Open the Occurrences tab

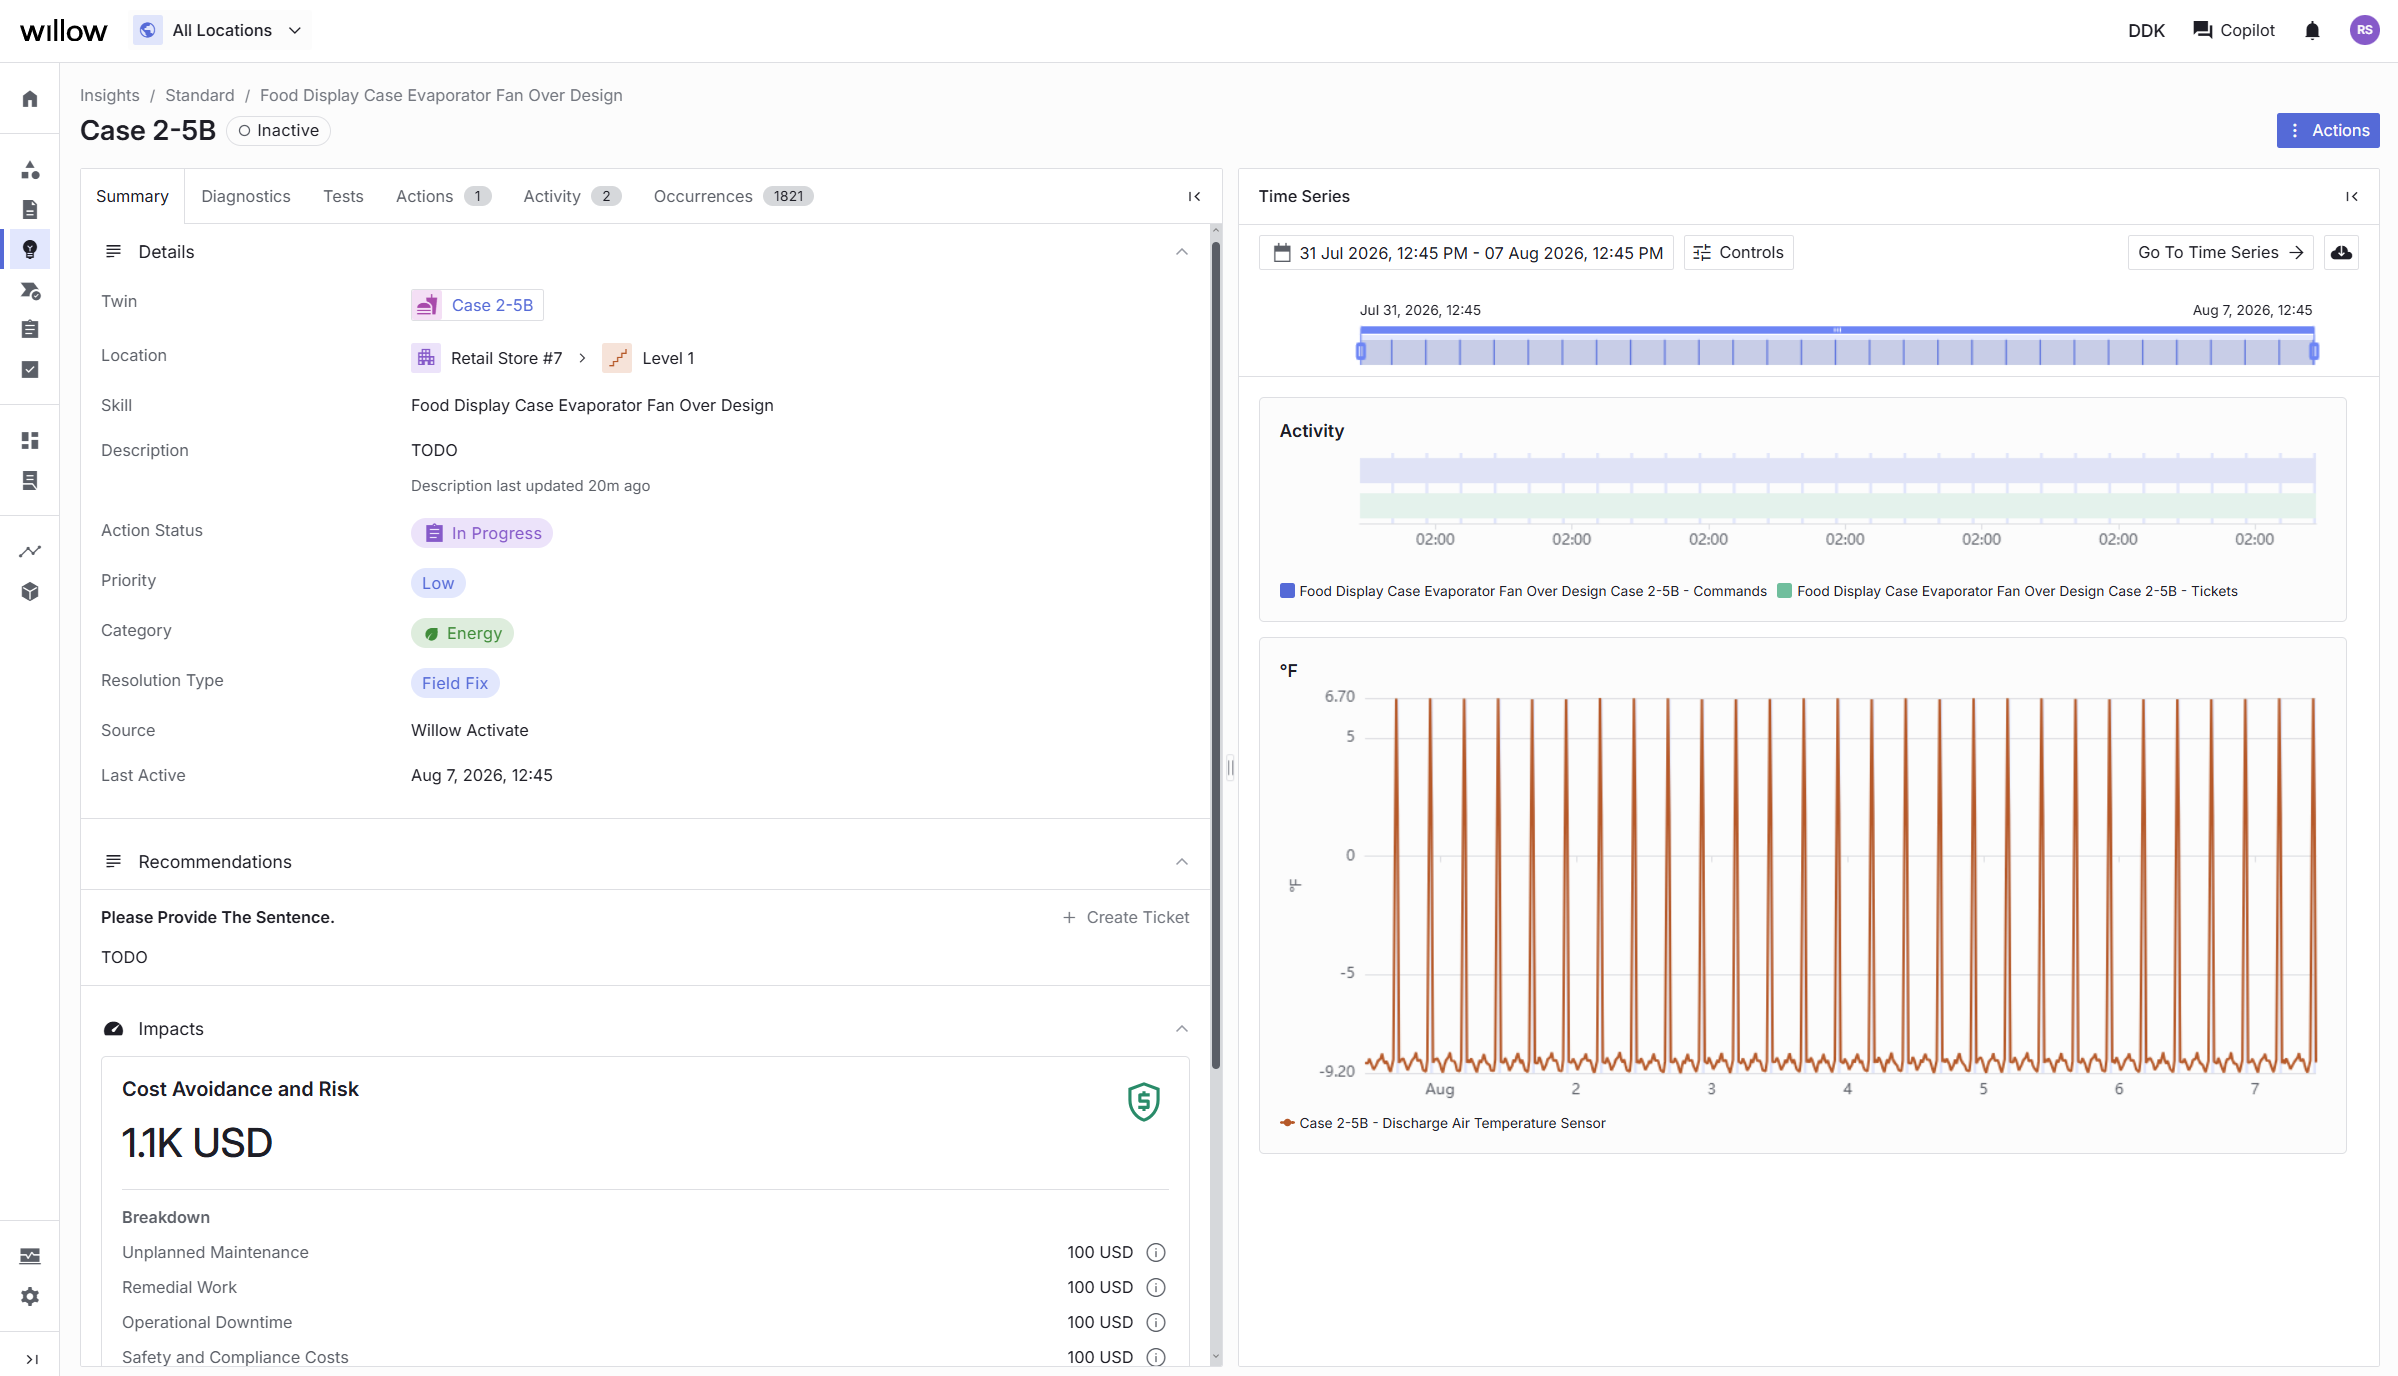coord(733,196)
